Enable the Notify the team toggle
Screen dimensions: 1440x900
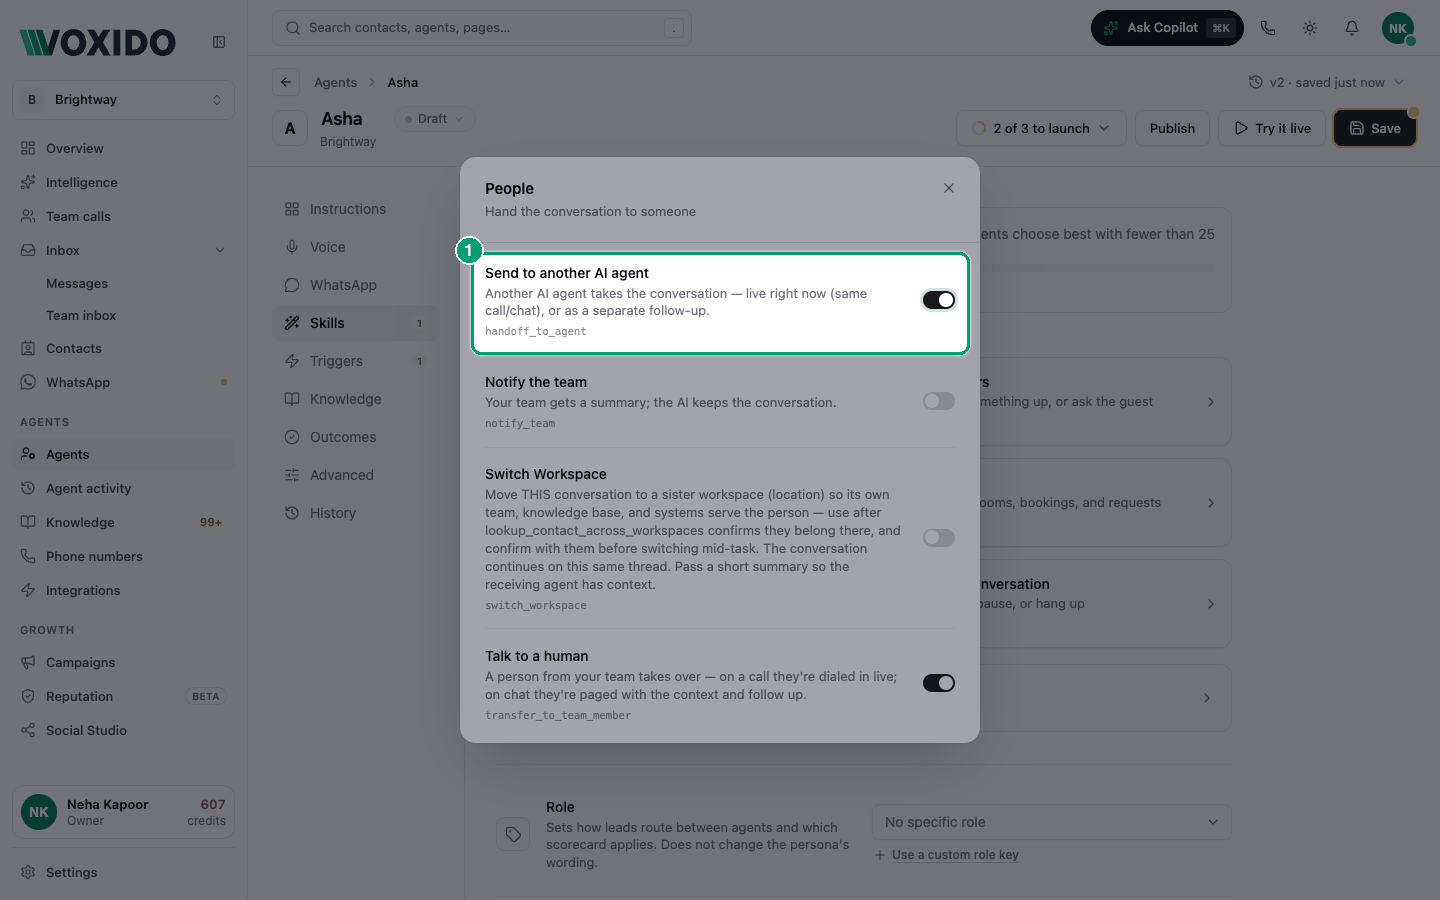tap(939, 401)
